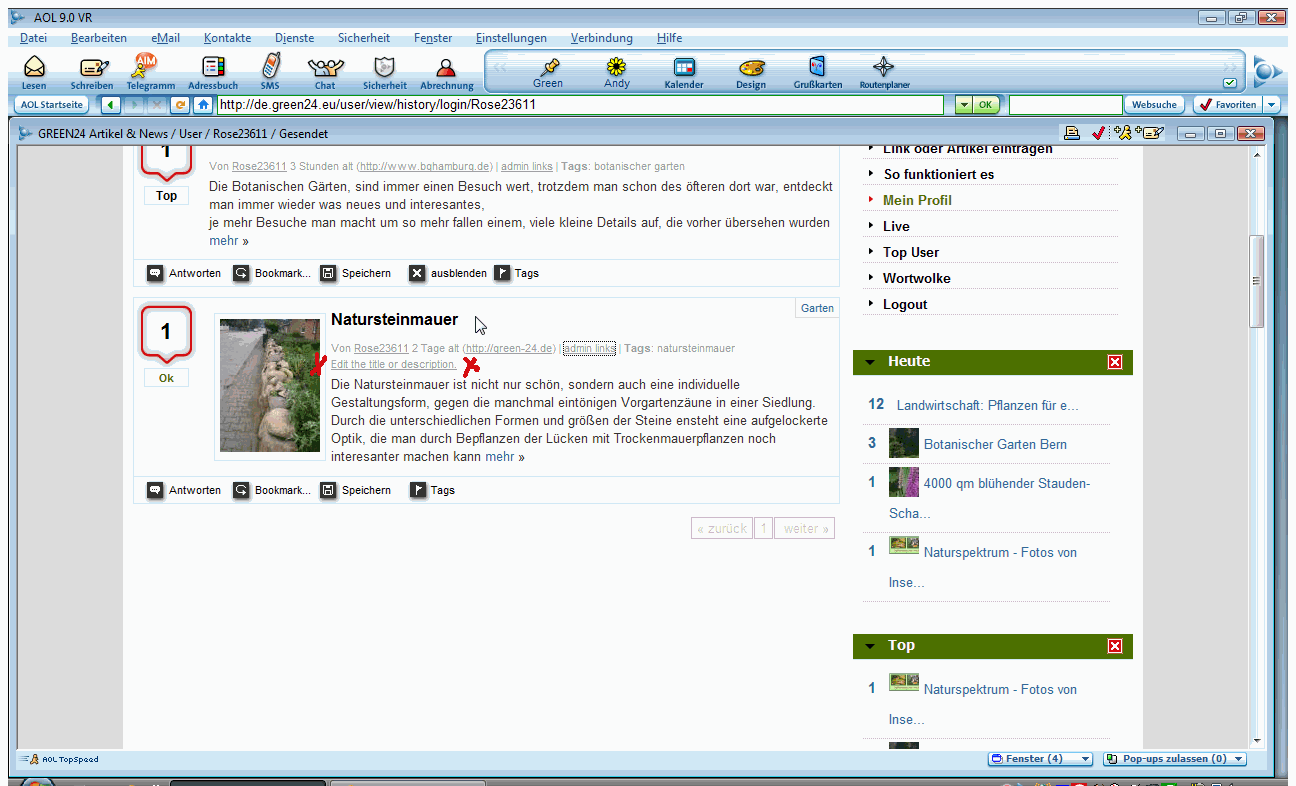Click the Websuche button
The height and width of the screenshot is (786, 1296).
1154,104
